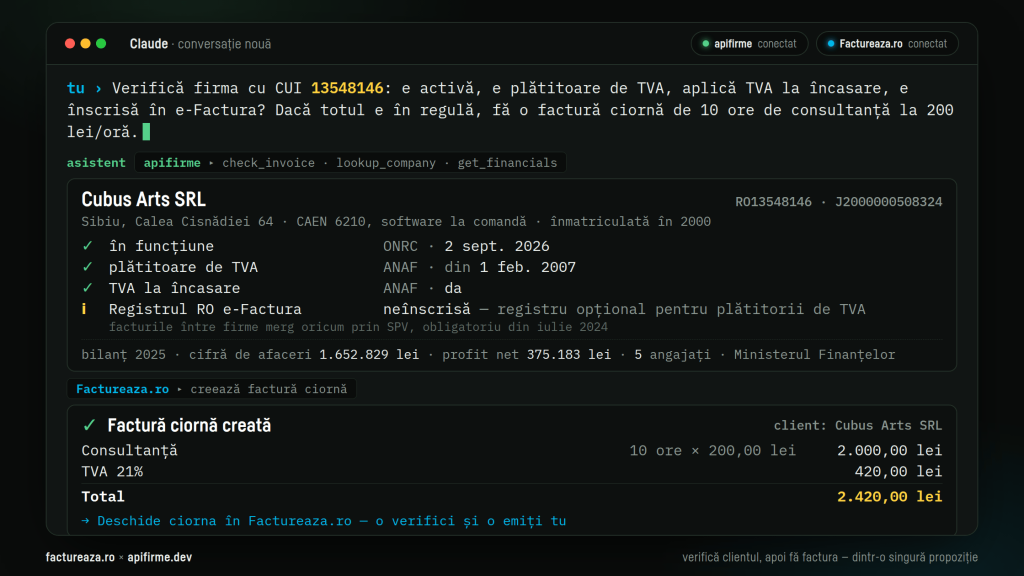Click the profit net 375.183 lei value
1024x576 pixels.
coord(526,355)
